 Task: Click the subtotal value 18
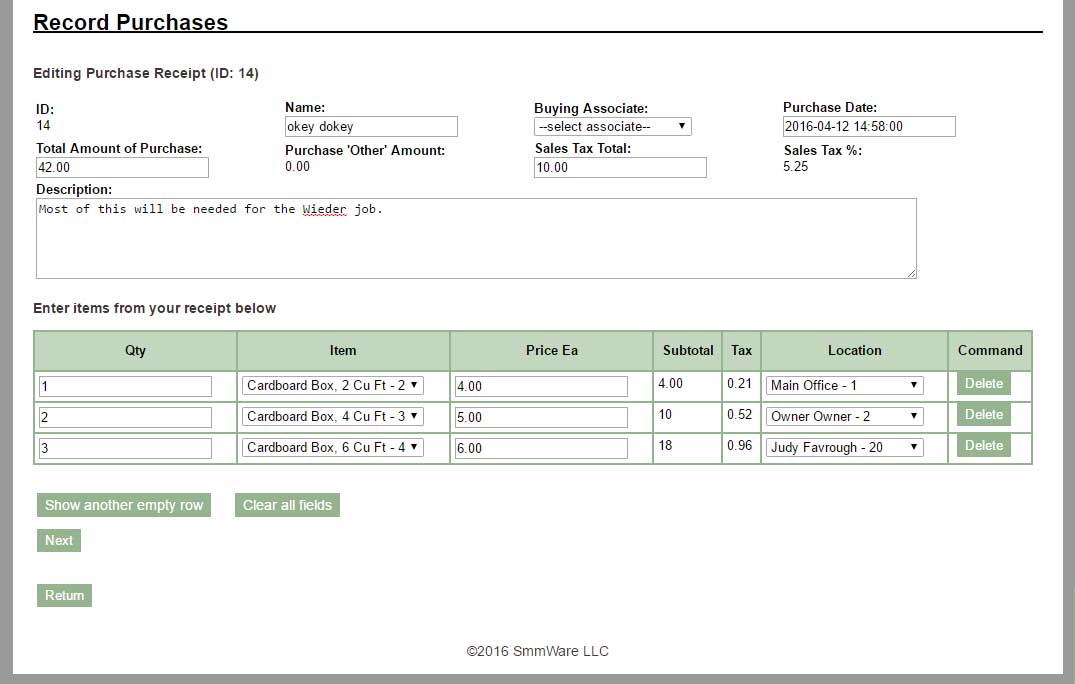tap(665, 445)
